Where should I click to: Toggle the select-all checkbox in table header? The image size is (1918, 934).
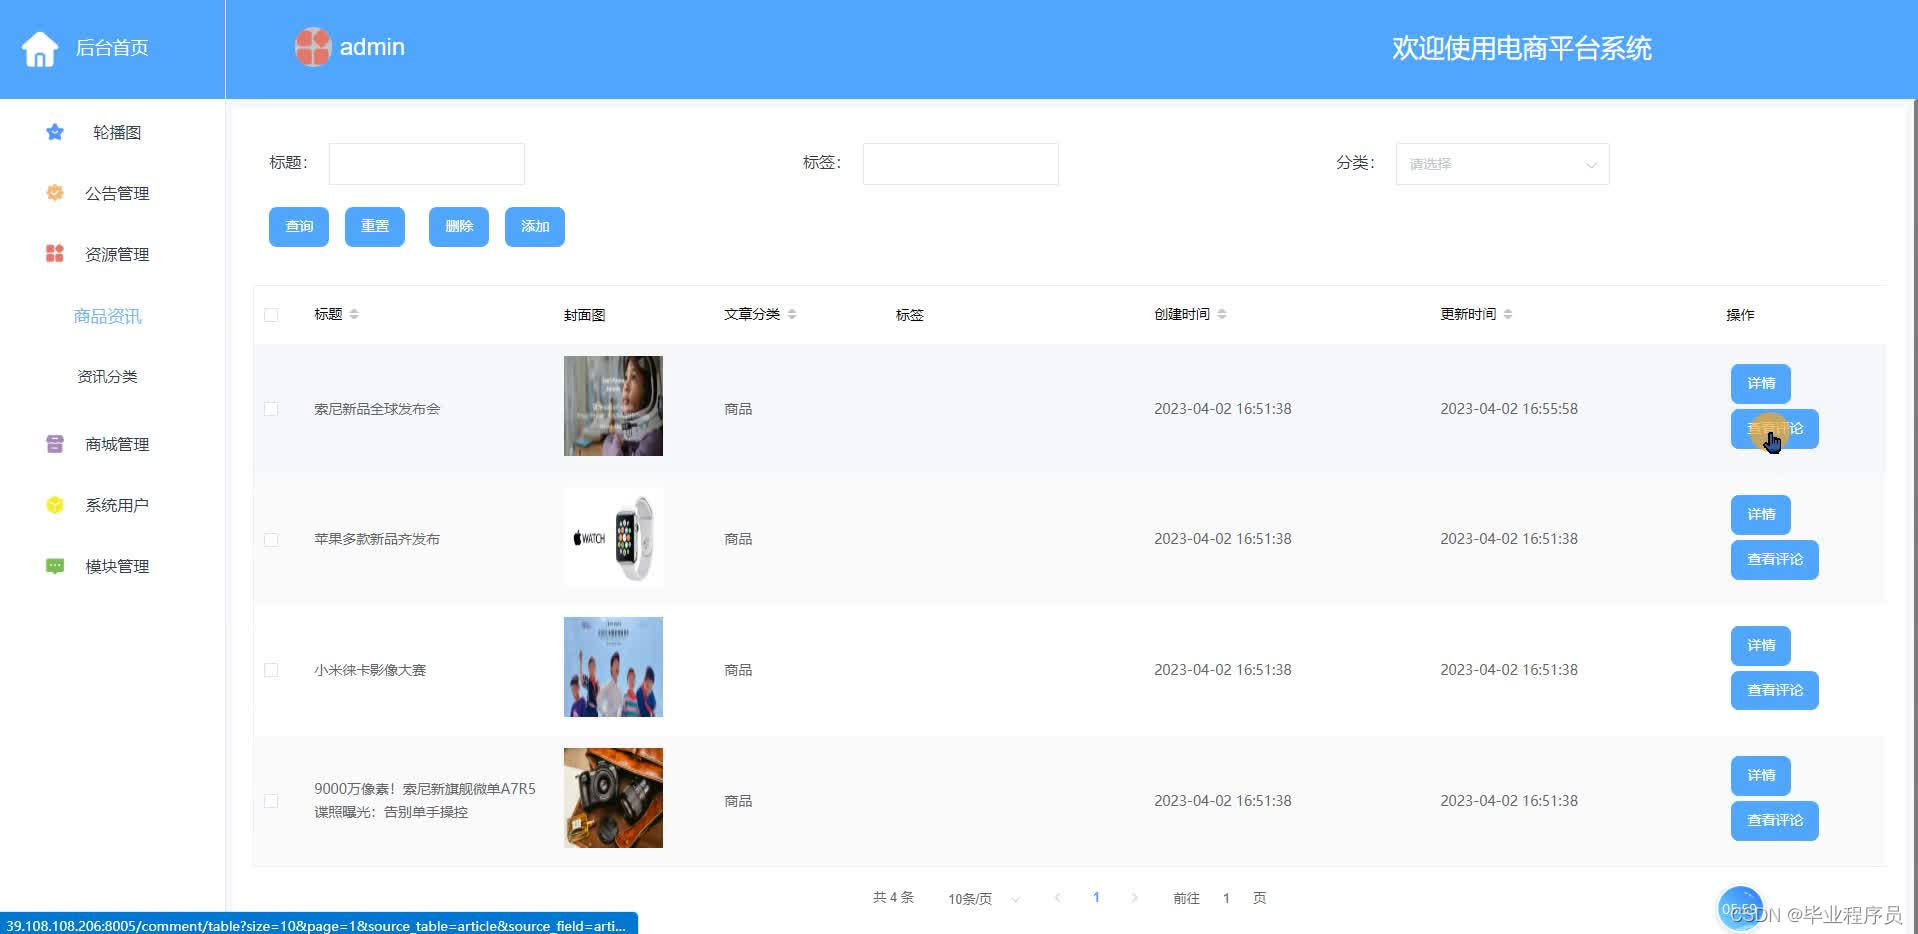[x=271, y=314]
